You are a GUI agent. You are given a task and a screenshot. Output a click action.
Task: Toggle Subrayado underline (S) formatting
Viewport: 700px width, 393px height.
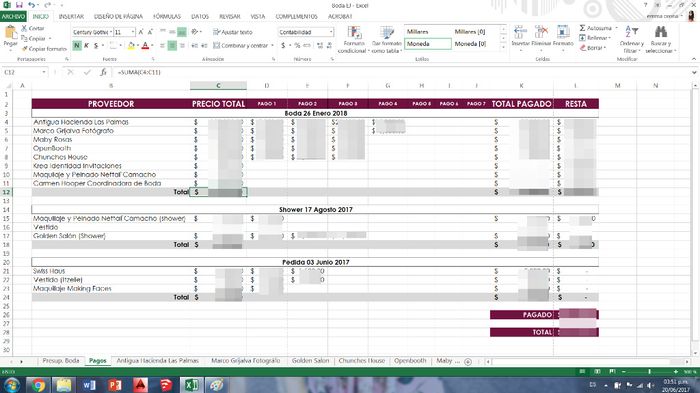(x=96, y=46)
